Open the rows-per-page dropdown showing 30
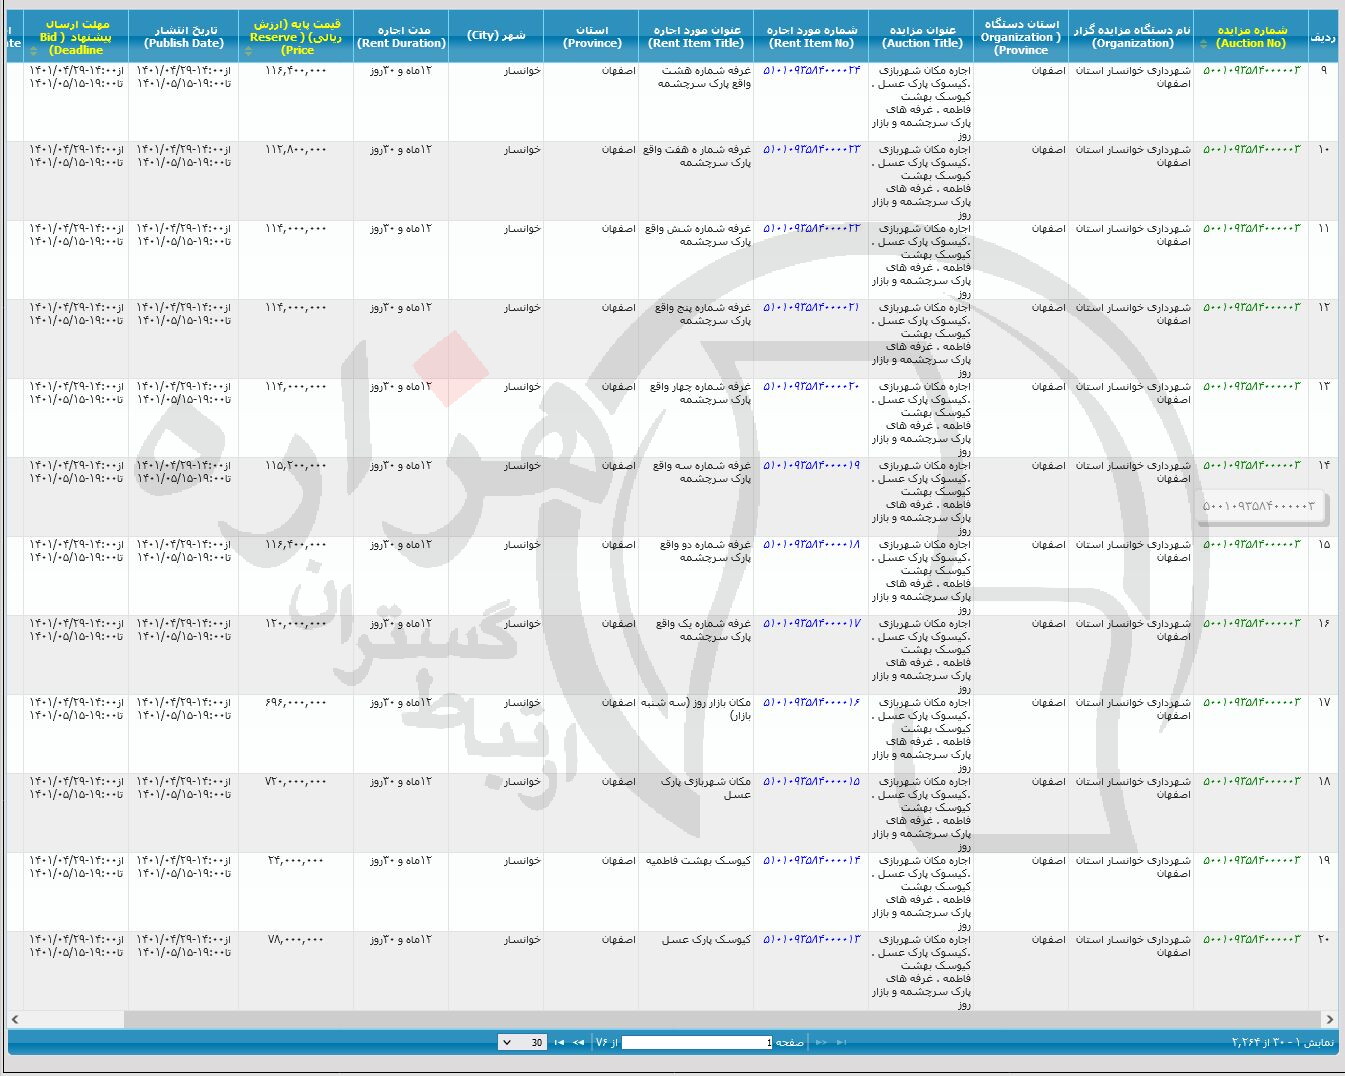The width and height of the screenshot is (1345, 1076). [x=522, y=1042]
